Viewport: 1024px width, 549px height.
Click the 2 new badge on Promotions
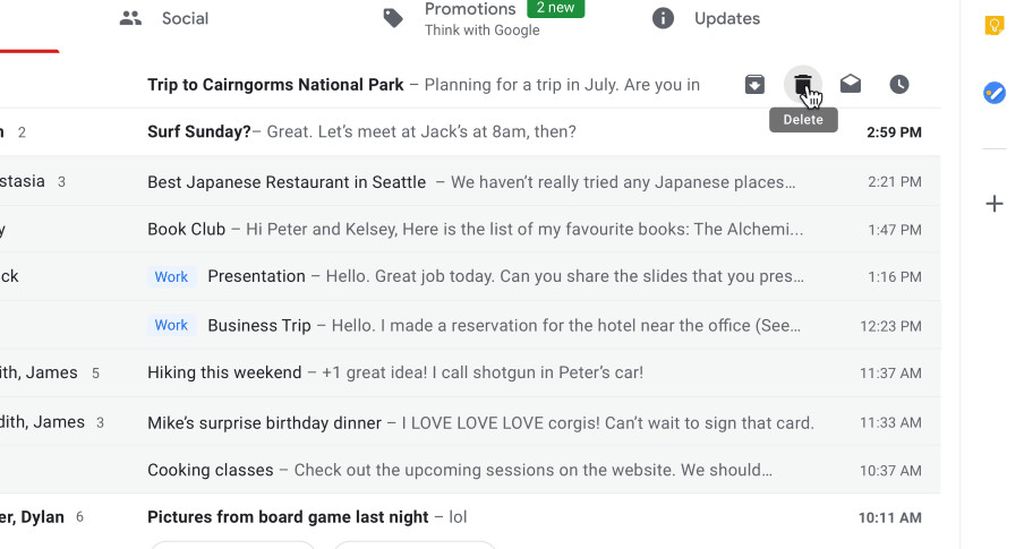555,8
